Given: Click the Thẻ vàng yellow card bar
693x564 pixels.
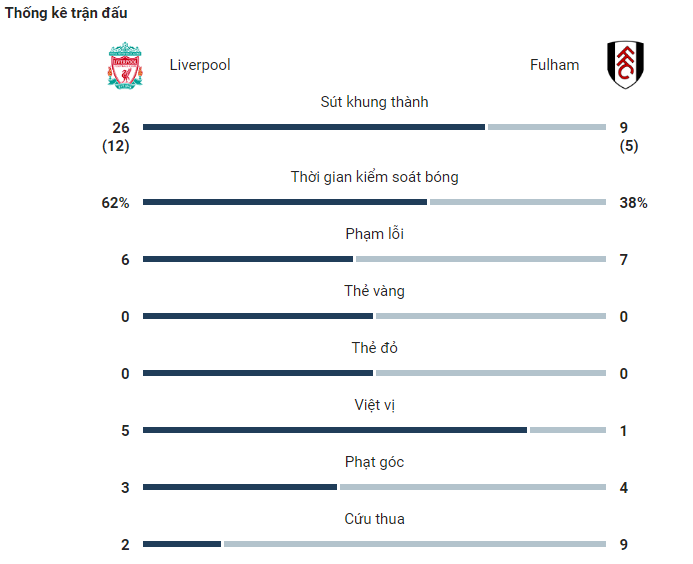Looking at the screenshot, I should tap(374, 316).
